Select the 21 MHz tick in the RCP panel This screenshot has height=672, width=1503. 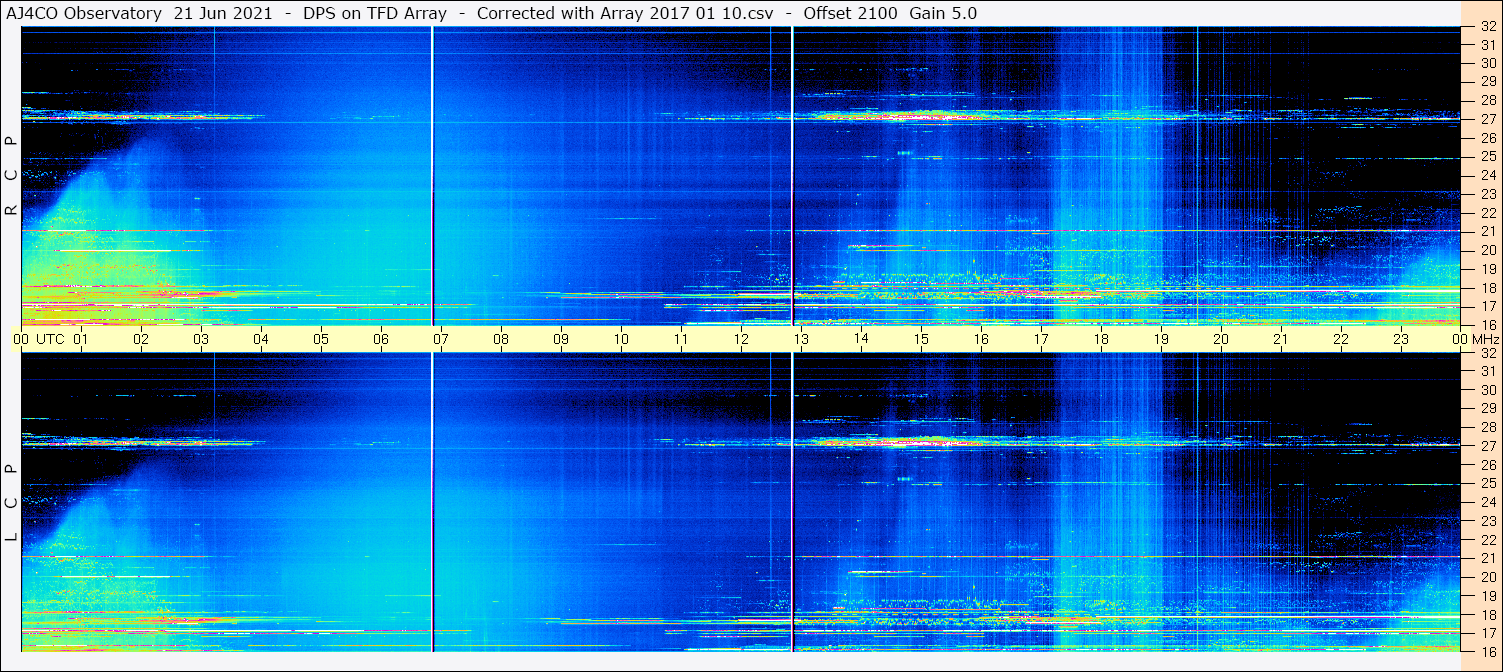[1487, 231]
